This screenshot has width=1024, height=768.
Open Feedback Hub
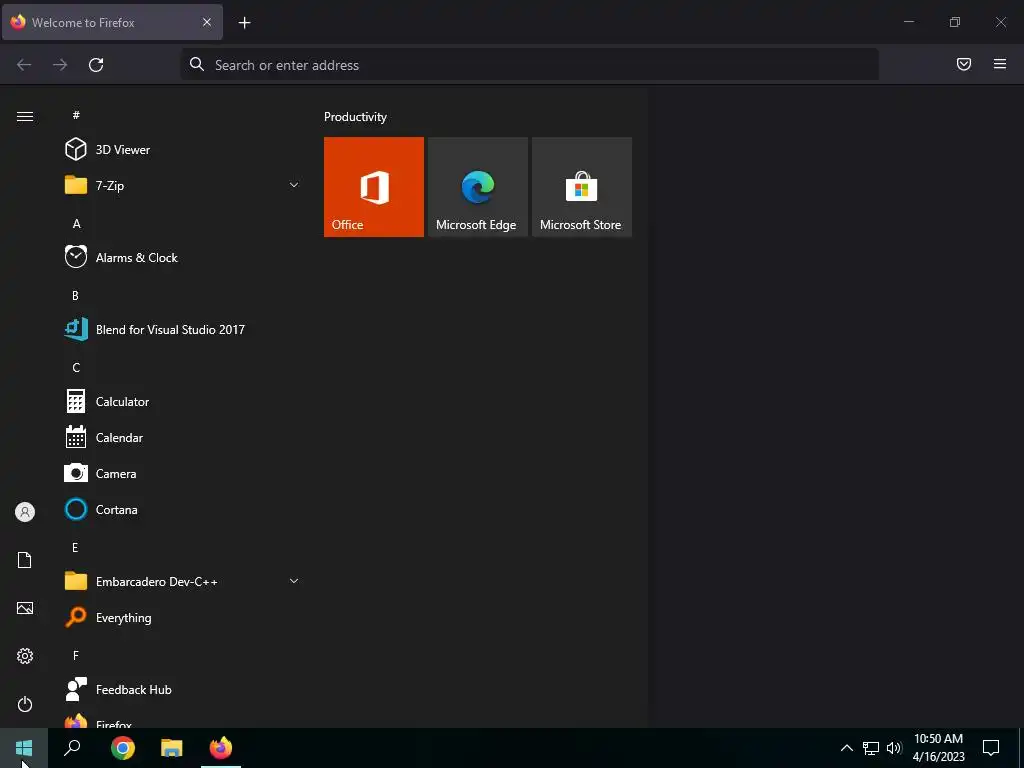tap(183, 689)
